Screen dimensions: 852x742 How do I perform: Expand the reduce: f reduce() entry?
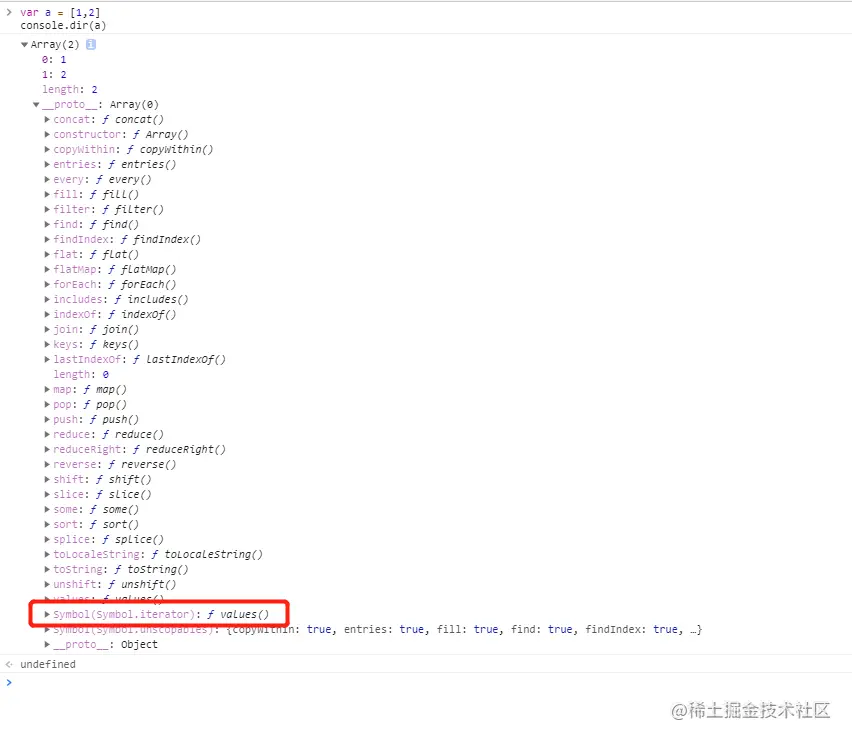click(47, 435)
